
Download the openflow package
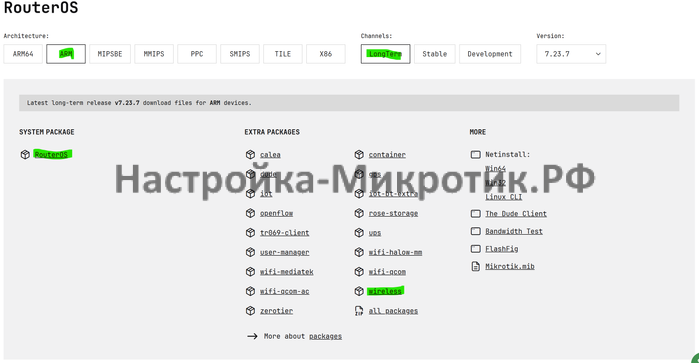(276, 213)
